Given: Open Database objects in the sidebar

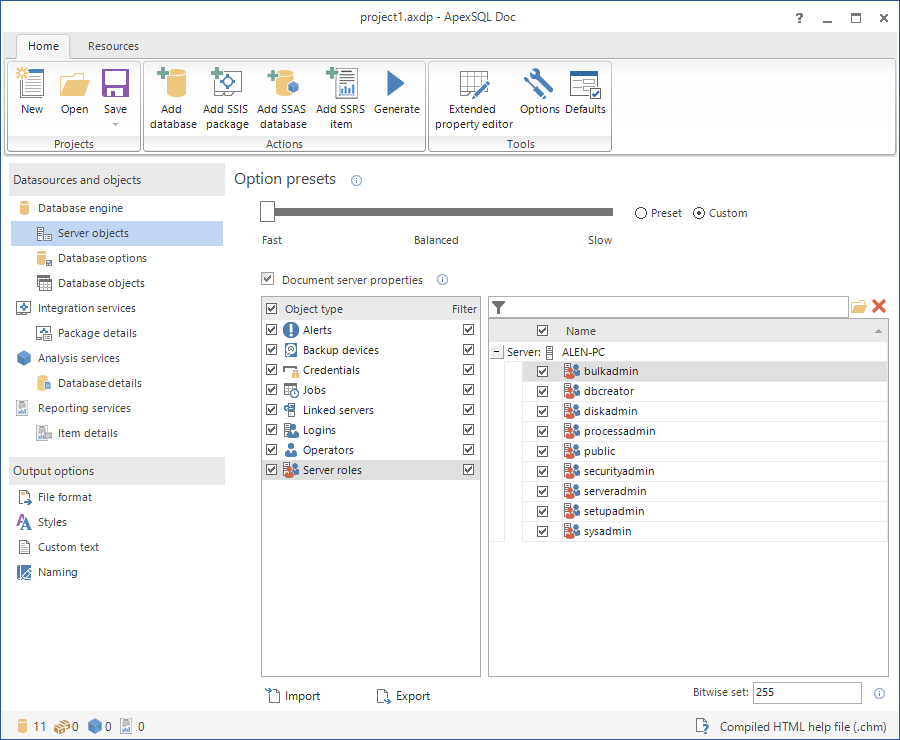Looking at the screenshot, I should click(x=101, y=283).
